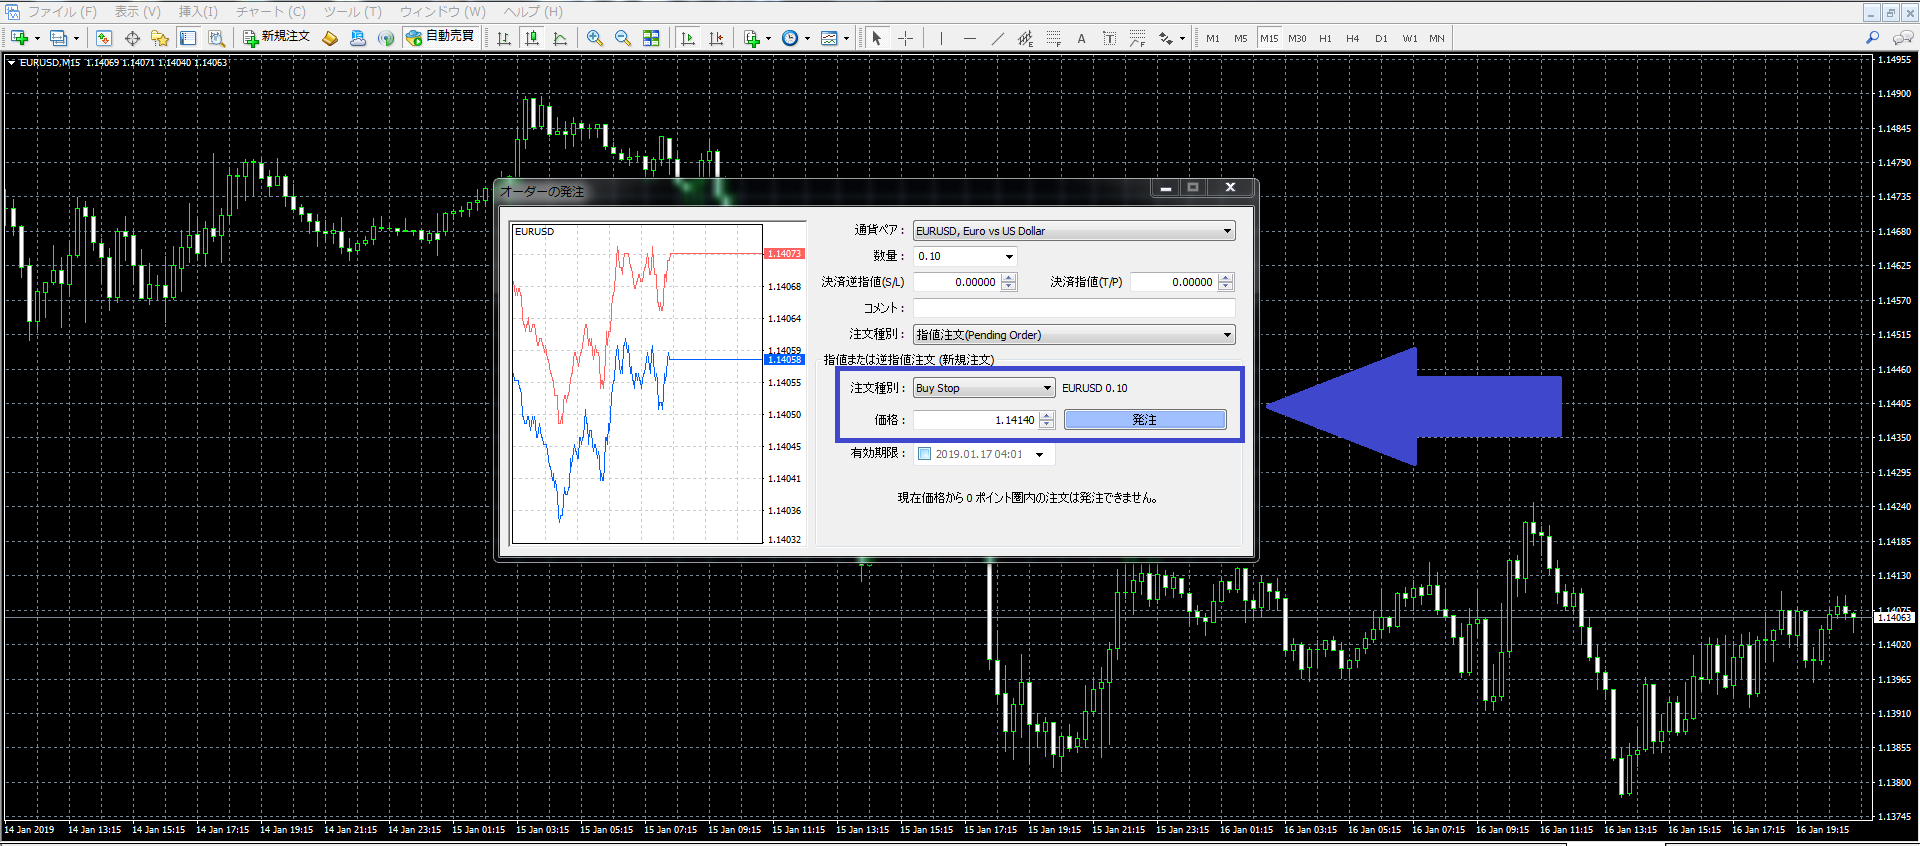Select the text label 'A' tool
Screen dimensions: 1920x846
pos(1081,38)
